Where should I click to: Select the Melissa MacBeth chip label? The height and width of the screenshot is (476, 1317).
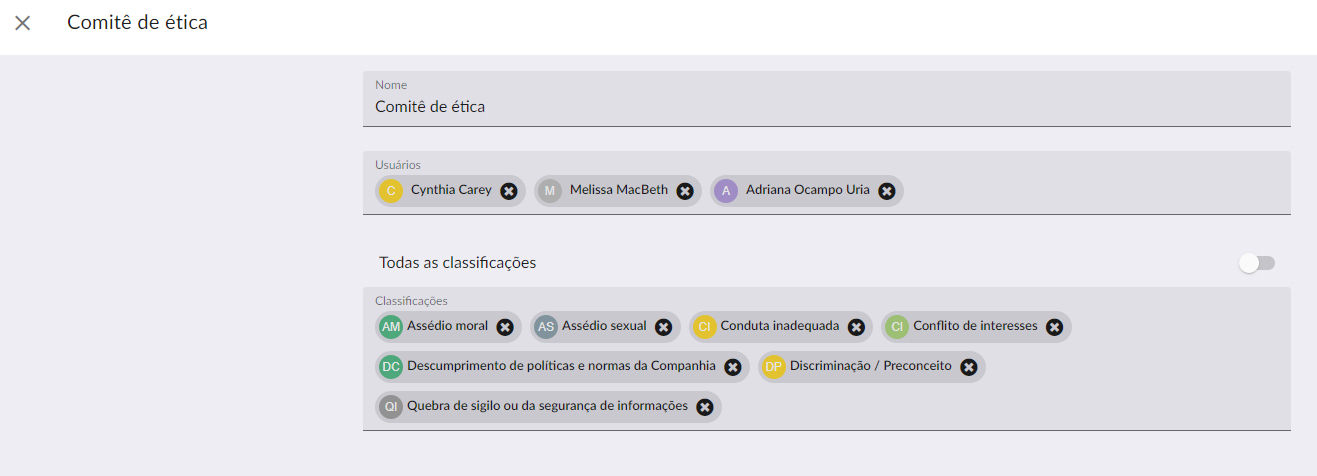[x=618, y=190]
